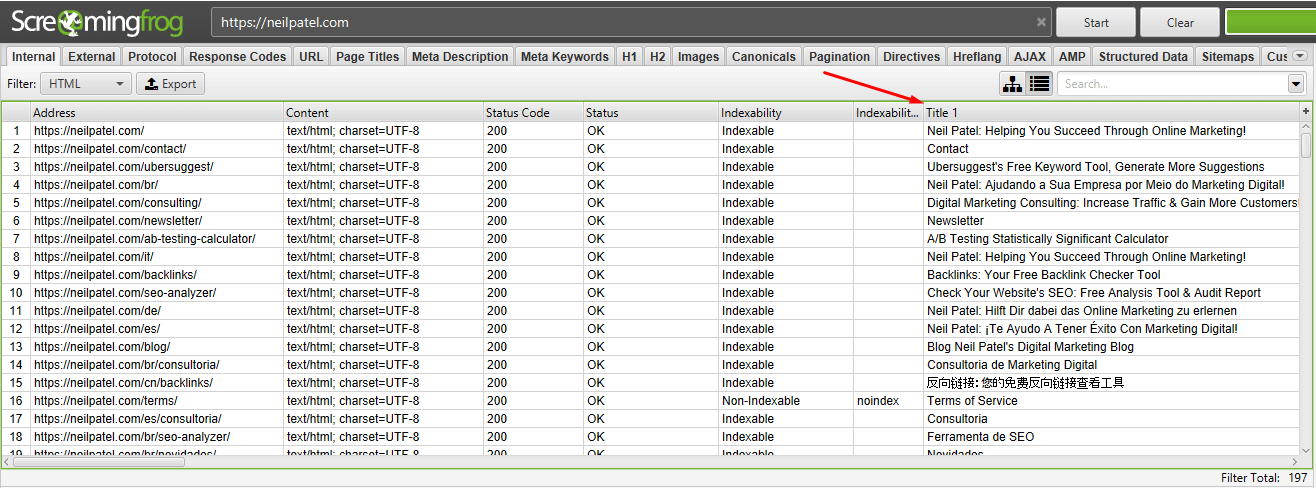Select the https://neilpatel.com/ubersuggest/ address
The width and height of the screenshot is (1316, 488).
[124, 167]
